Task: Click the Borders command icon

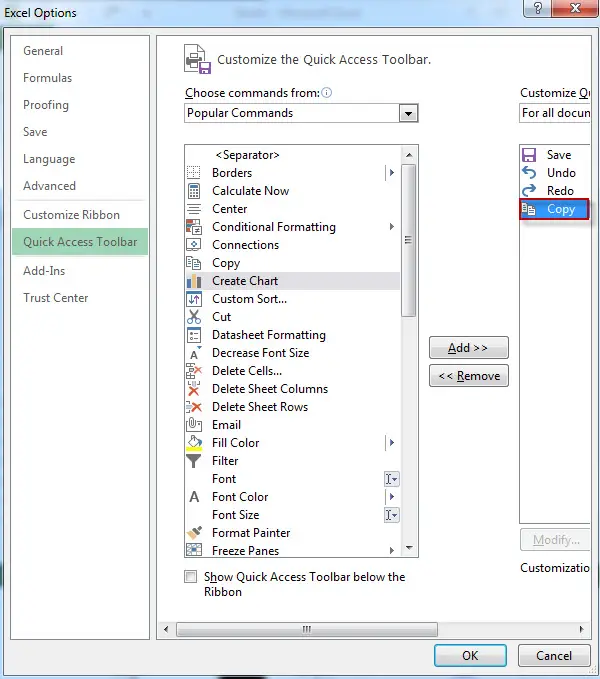Action: point(194,173)
